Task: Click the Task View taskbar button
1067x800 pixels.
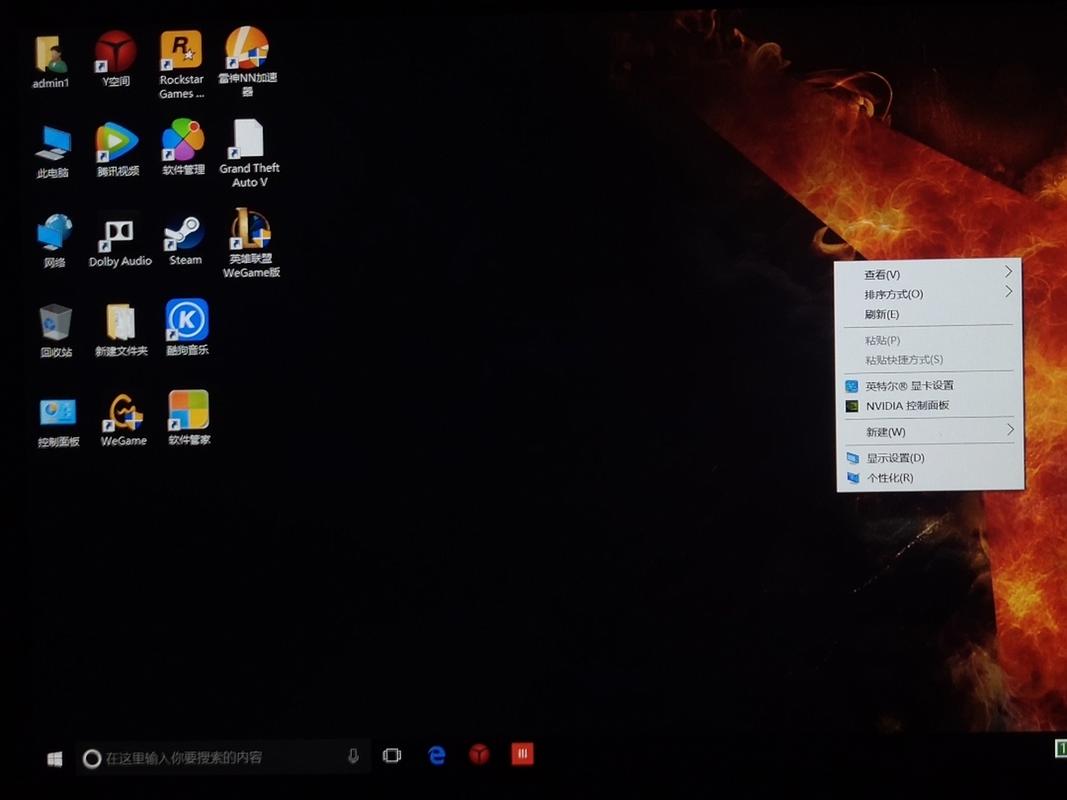Action: pos(392,756)
